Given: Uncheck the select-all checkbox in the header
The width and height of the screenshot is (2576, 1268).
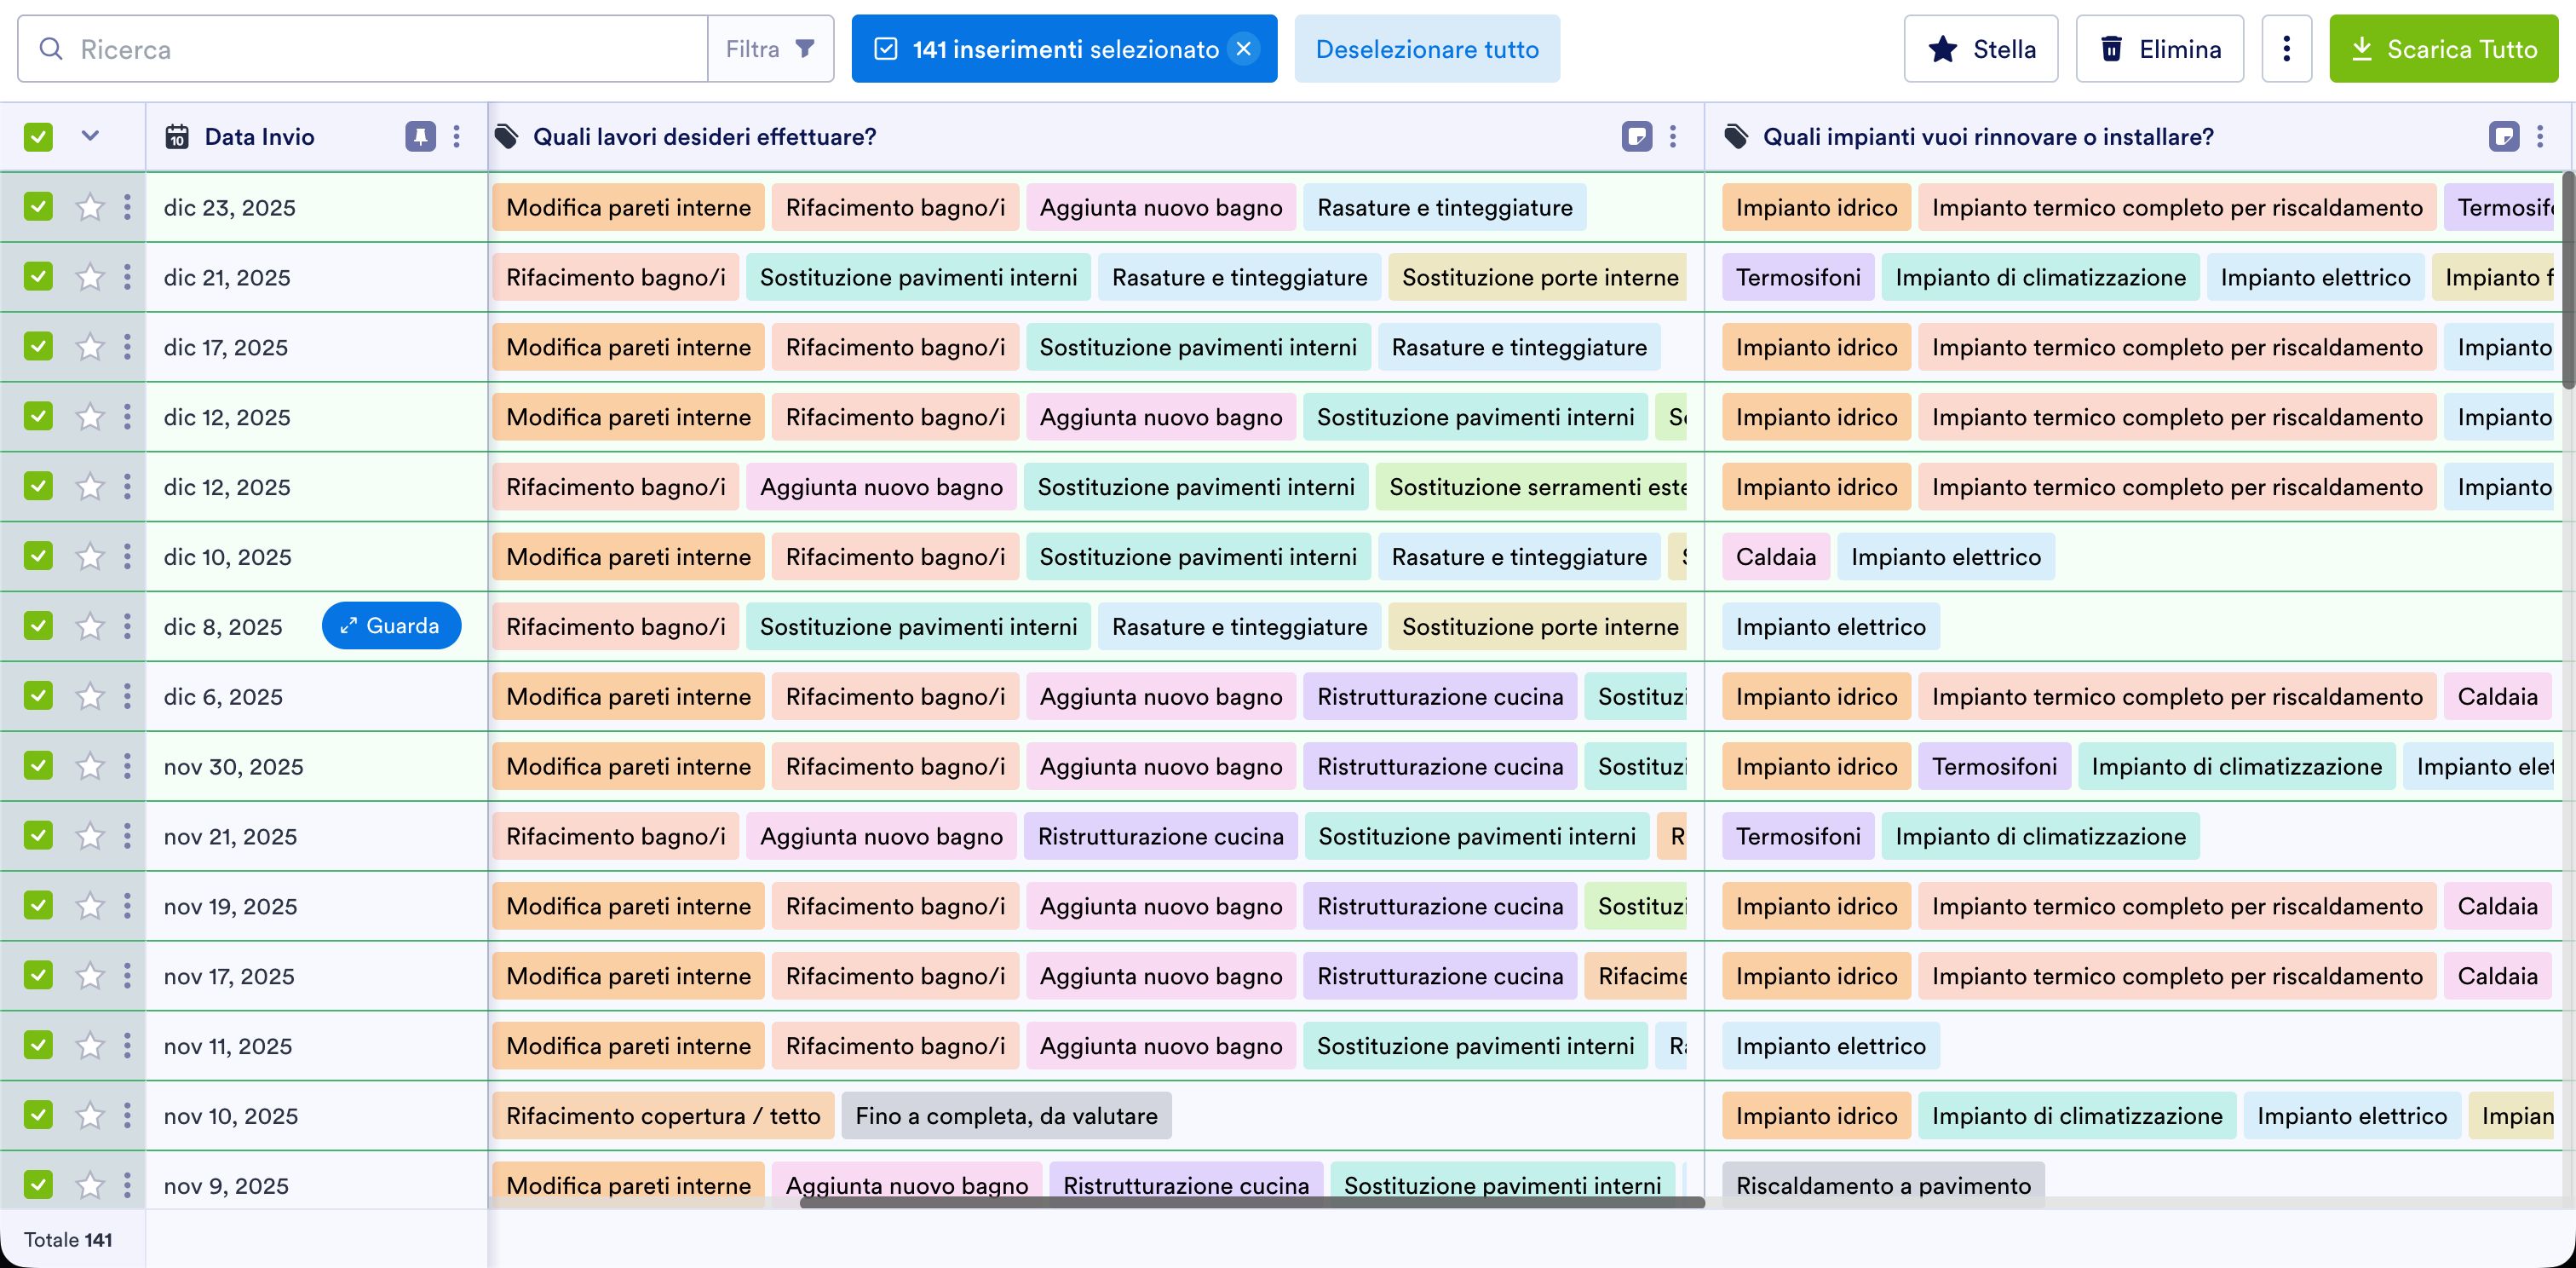Looking at the screenshot, I should pos(37,136).
